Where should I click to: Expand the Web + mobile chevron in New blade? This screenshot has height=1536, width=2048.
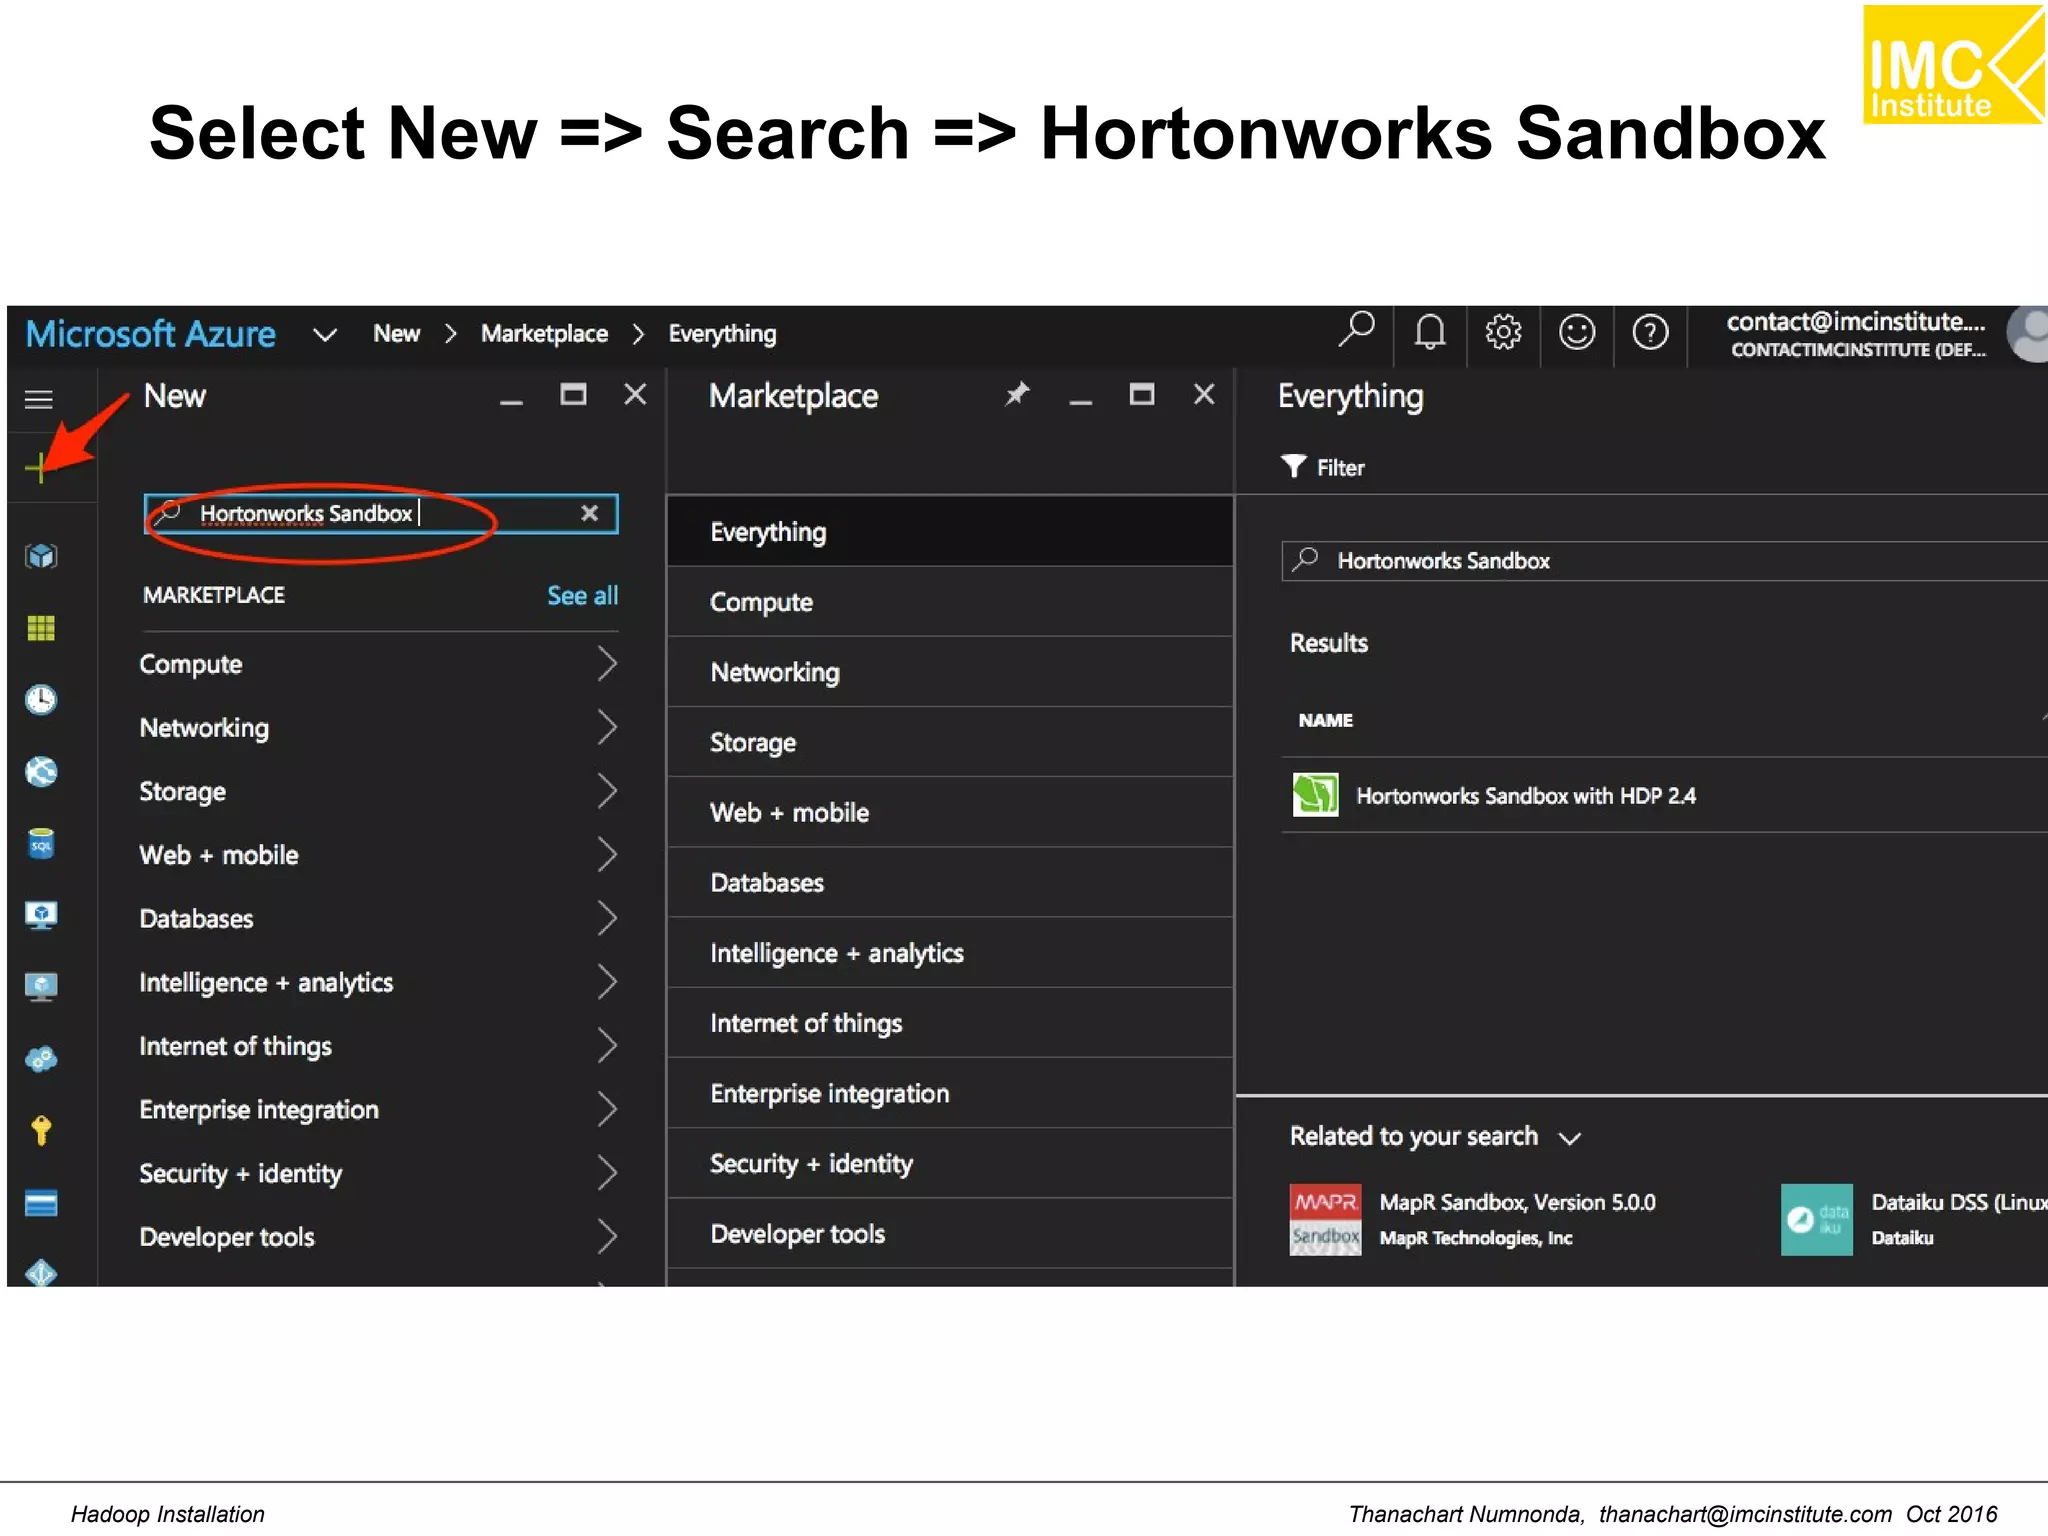click(x=607, y=855)
